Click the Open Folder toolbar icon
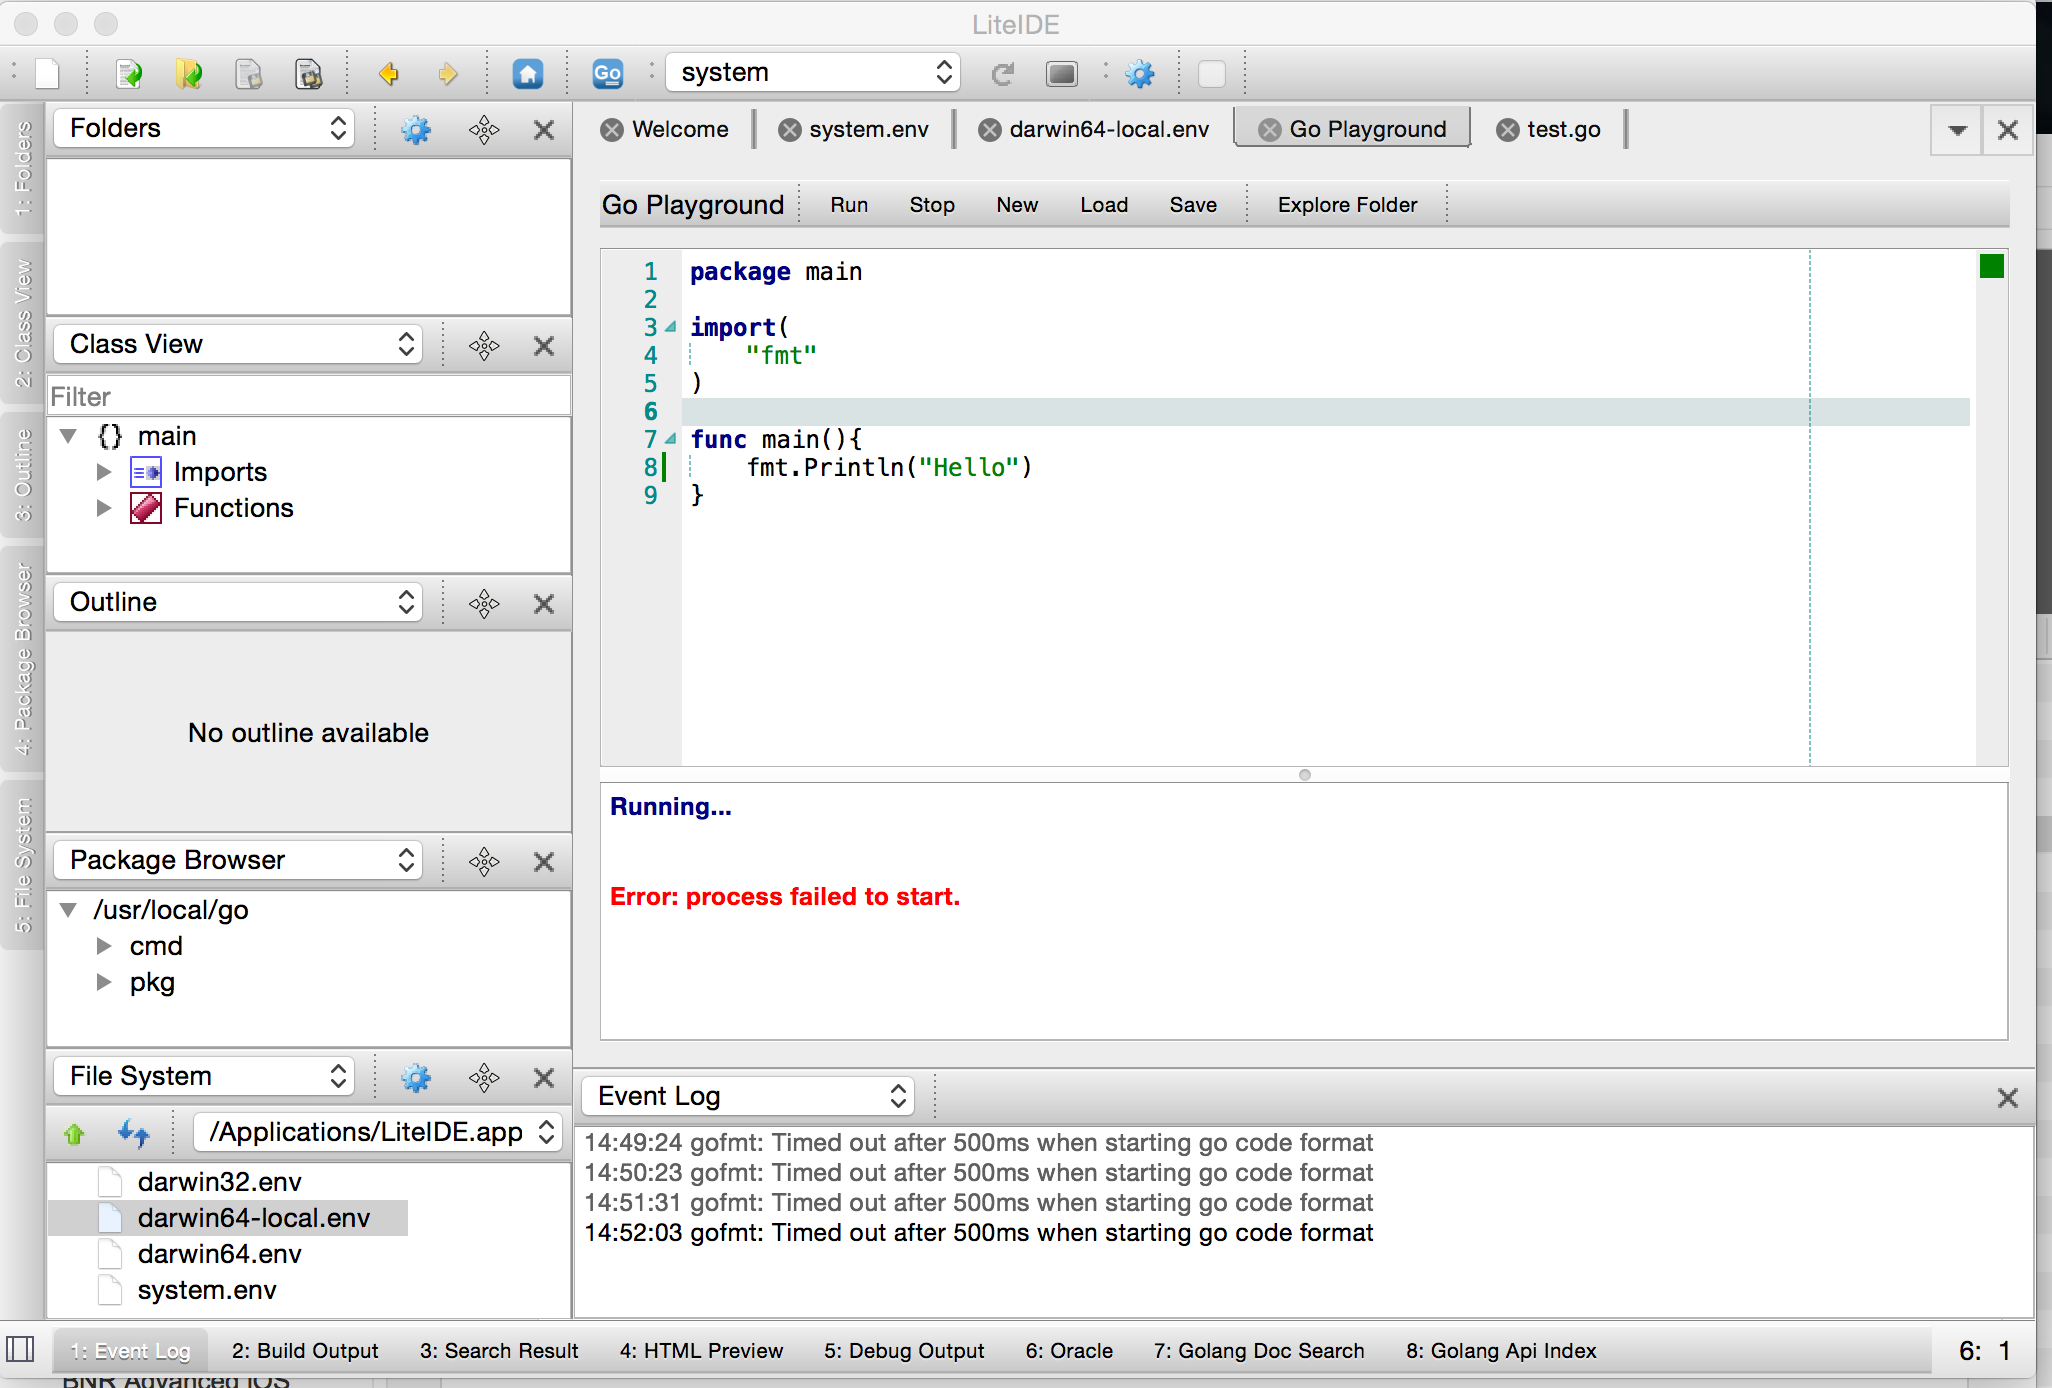 click(188, 73)
